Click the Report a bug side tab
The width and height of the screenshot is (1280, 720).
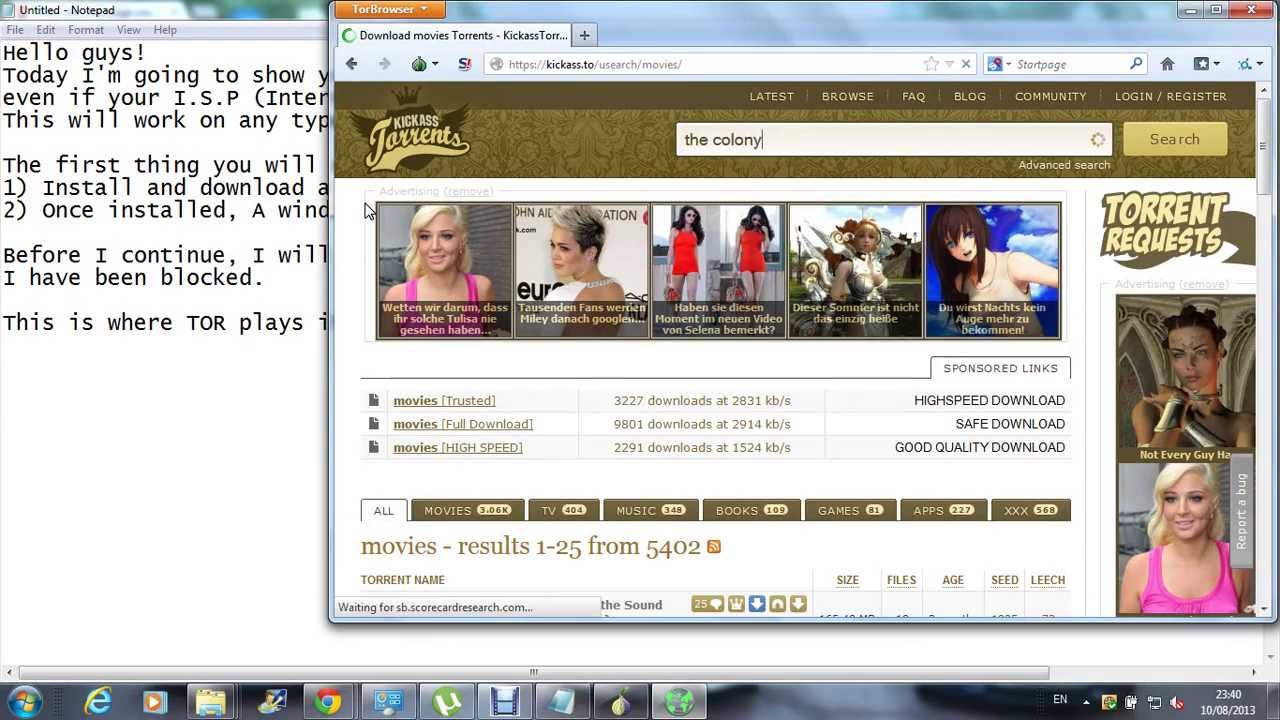(x=1241, y=511)
